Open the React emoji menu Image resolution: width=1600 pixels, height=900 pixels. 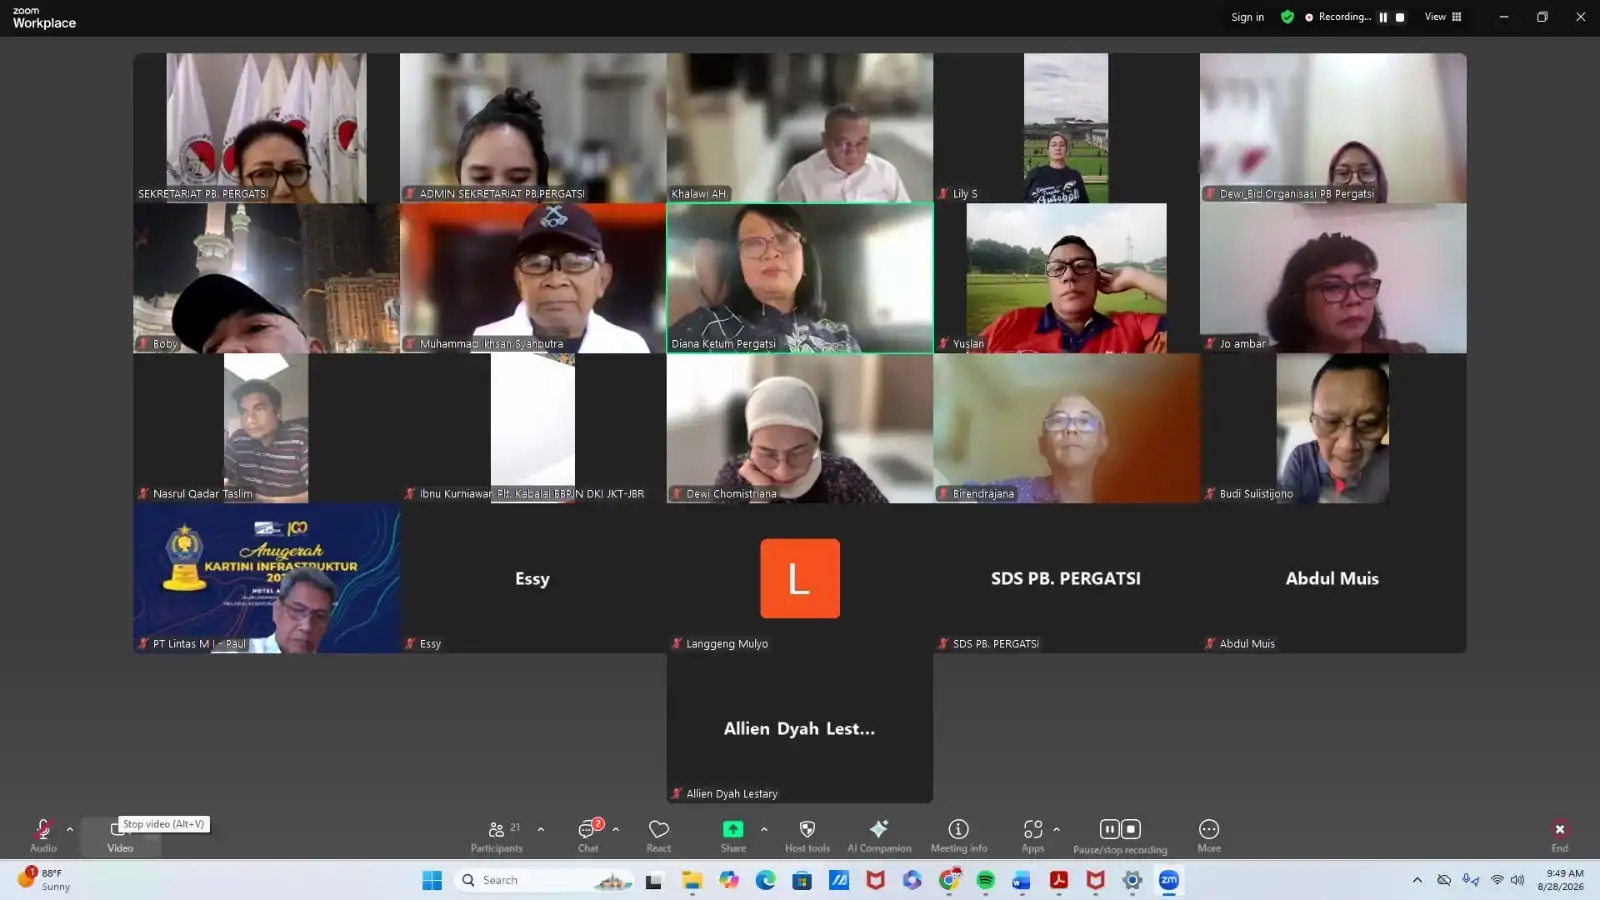[659, 835]
